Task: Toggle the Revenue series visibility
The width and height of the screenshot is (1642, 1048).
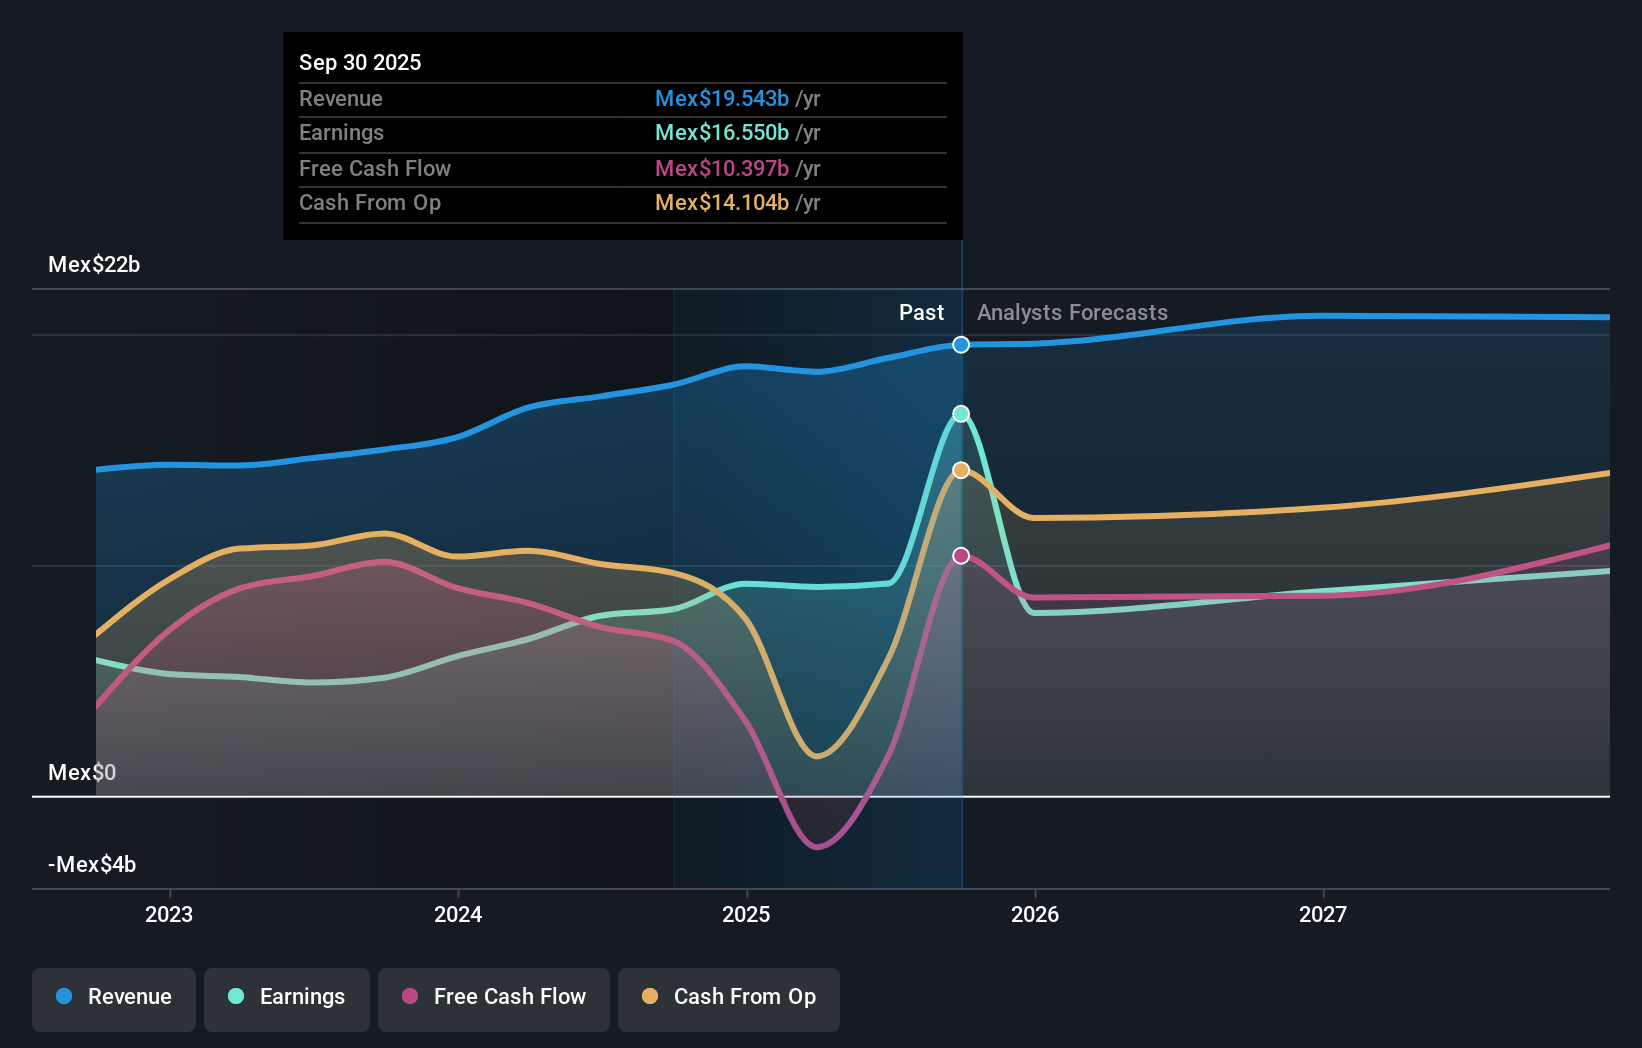Action: point(113,997)
